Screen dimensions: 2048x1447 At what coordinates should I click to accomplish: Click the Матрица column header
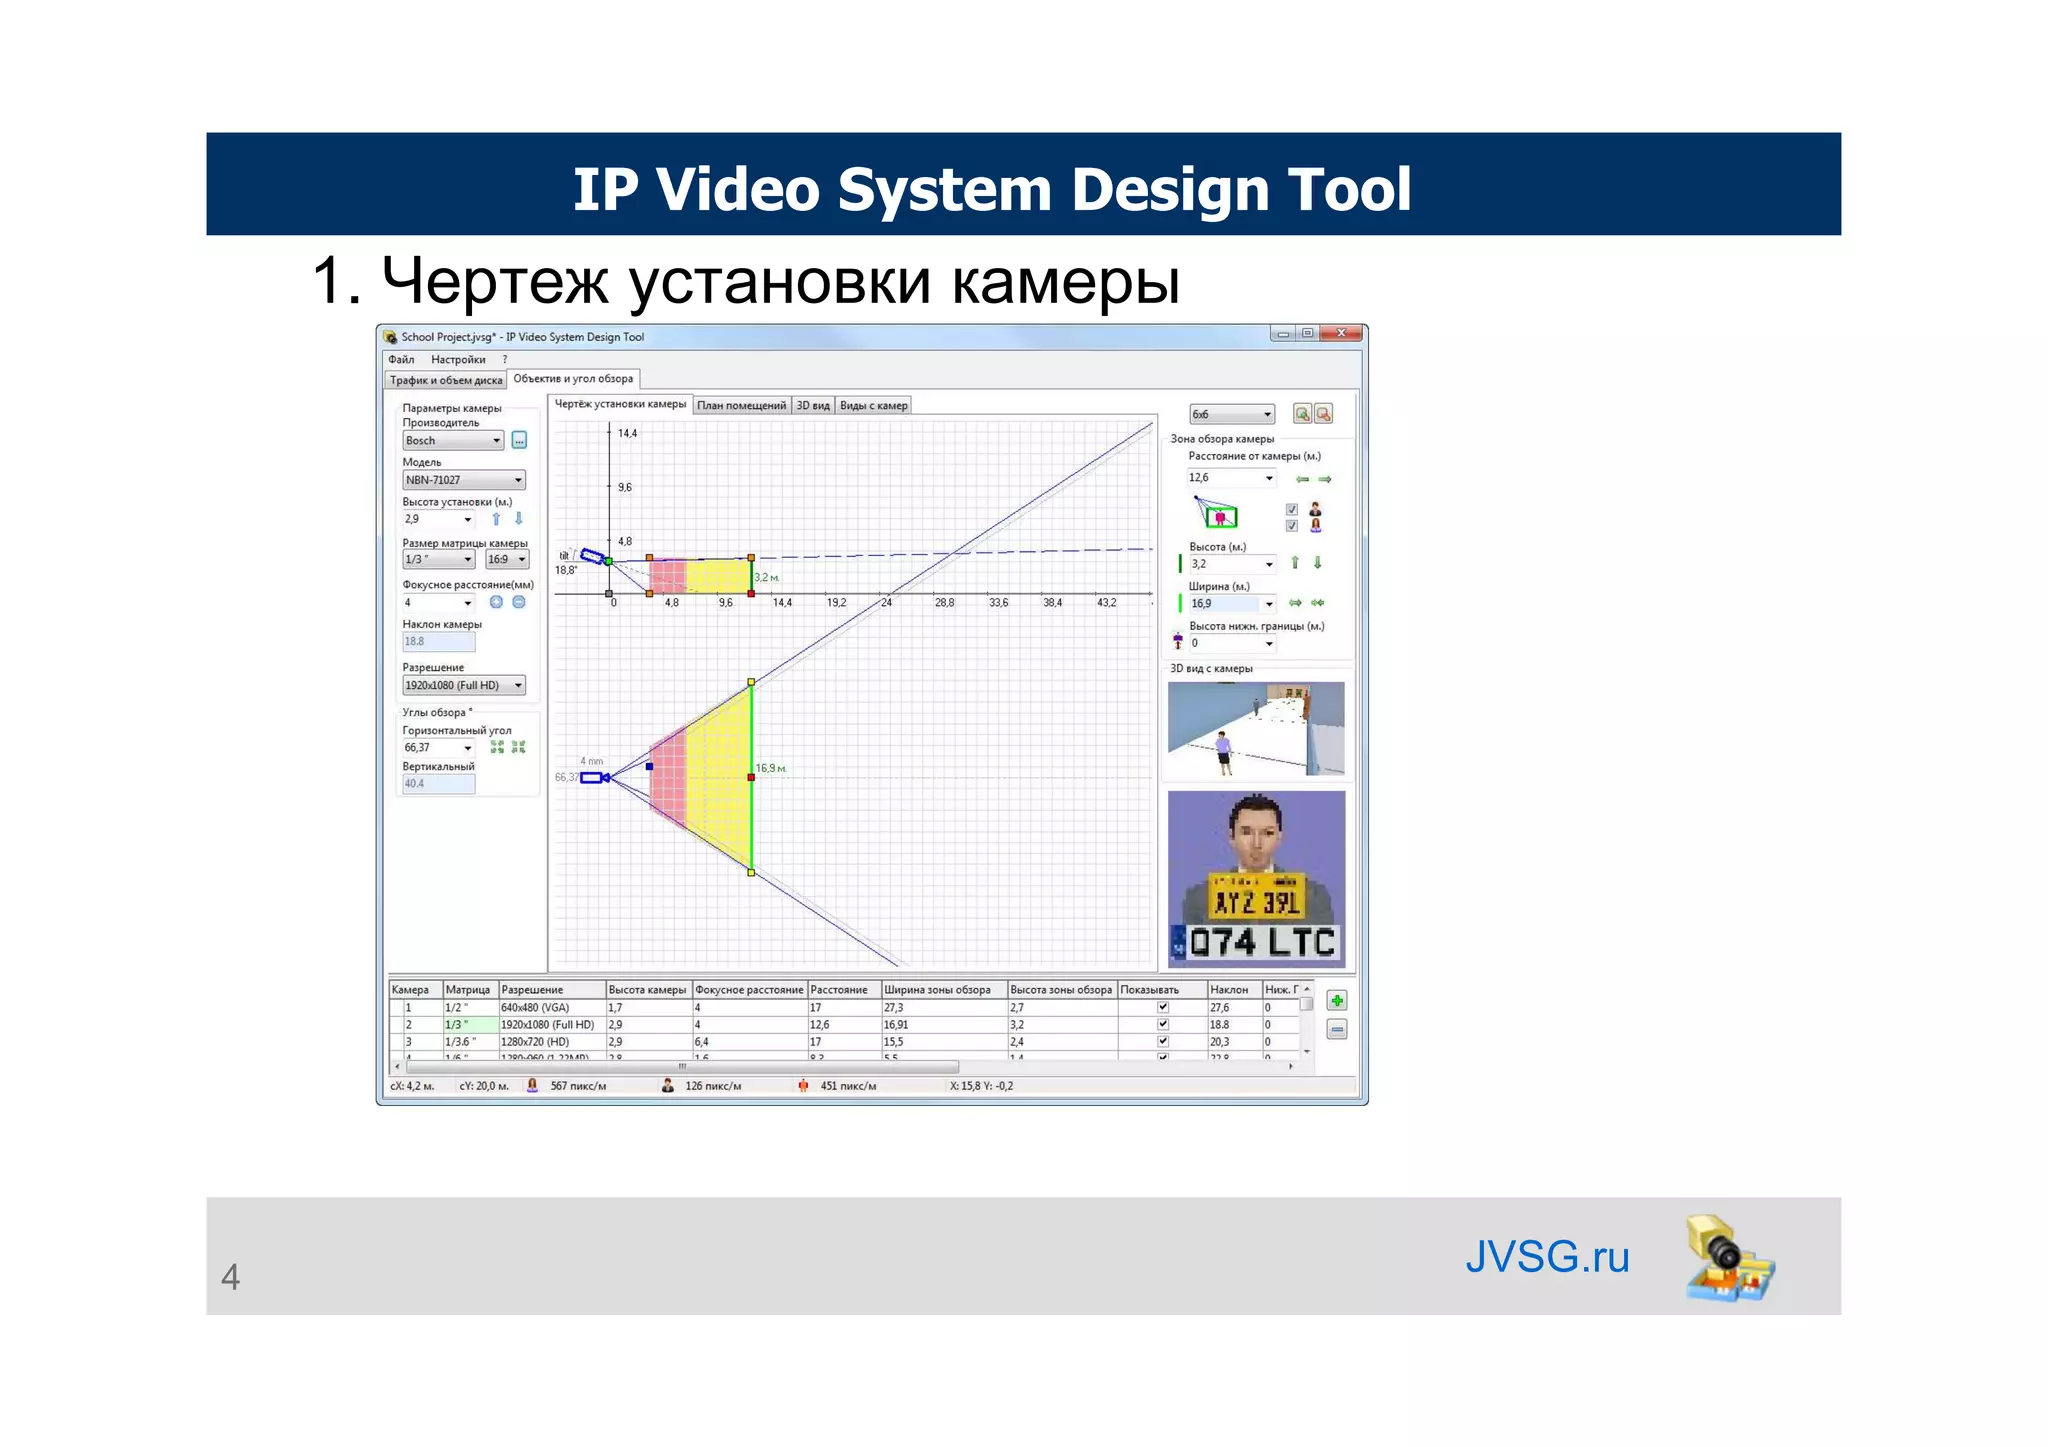coord(470,990)
